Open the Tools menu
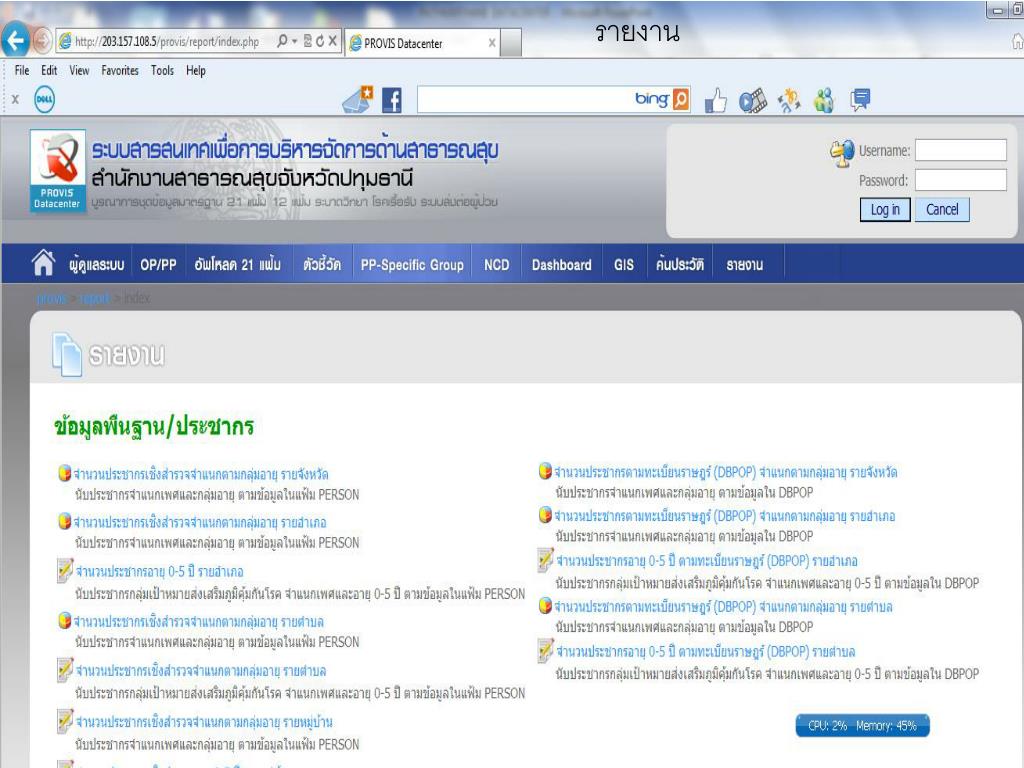Screen dimensions: 1024x768 click(x=162, y=71)
